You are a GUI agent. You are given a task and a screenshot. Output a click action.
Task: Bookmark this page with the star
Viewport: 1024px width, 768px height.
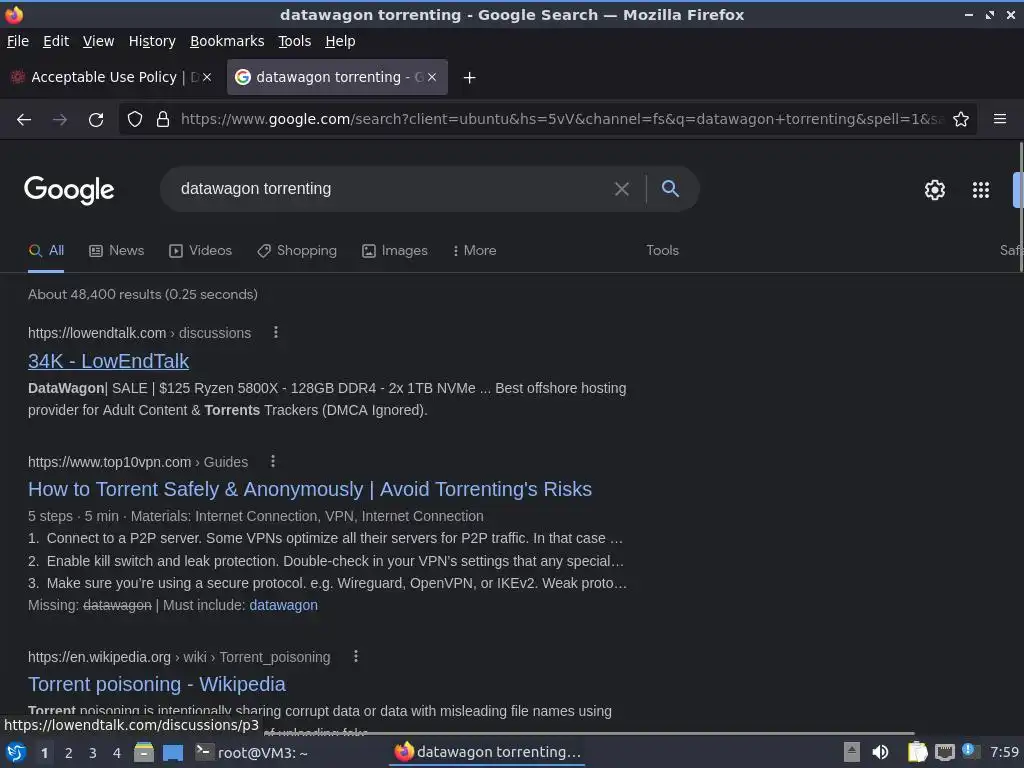coord(961,119)
